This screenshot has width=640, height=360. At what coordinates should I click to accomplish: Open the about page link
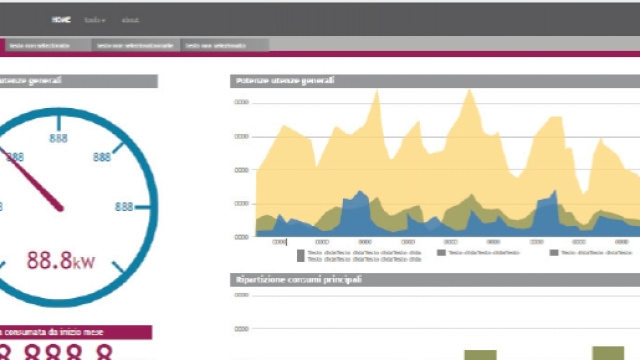click(130, 20)
